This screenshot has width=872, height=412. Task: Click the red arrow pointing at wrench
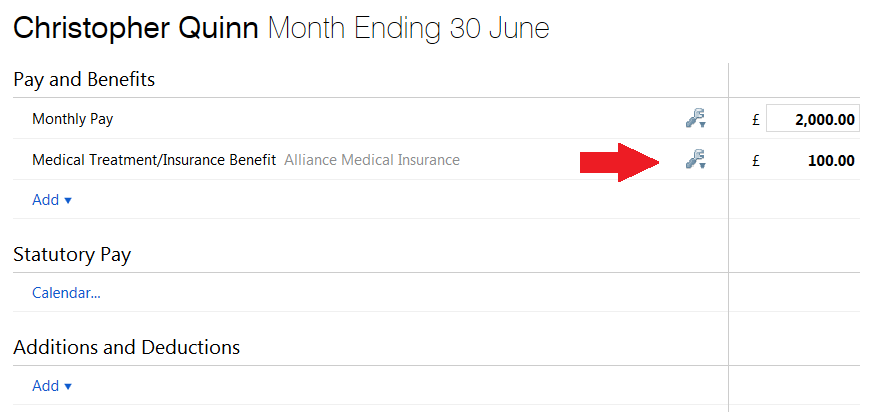coord(620,162)
